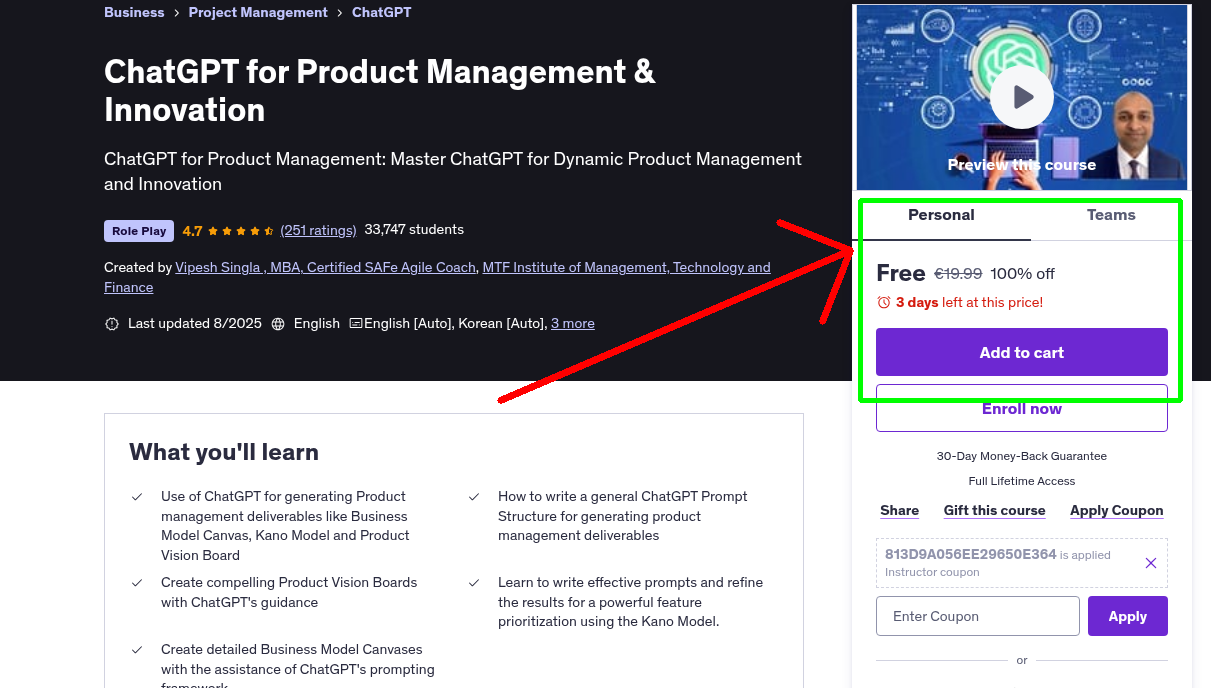Click the breadcrumb chevron after Business
The image size is (1211, 688).
(x=176, y=13)
